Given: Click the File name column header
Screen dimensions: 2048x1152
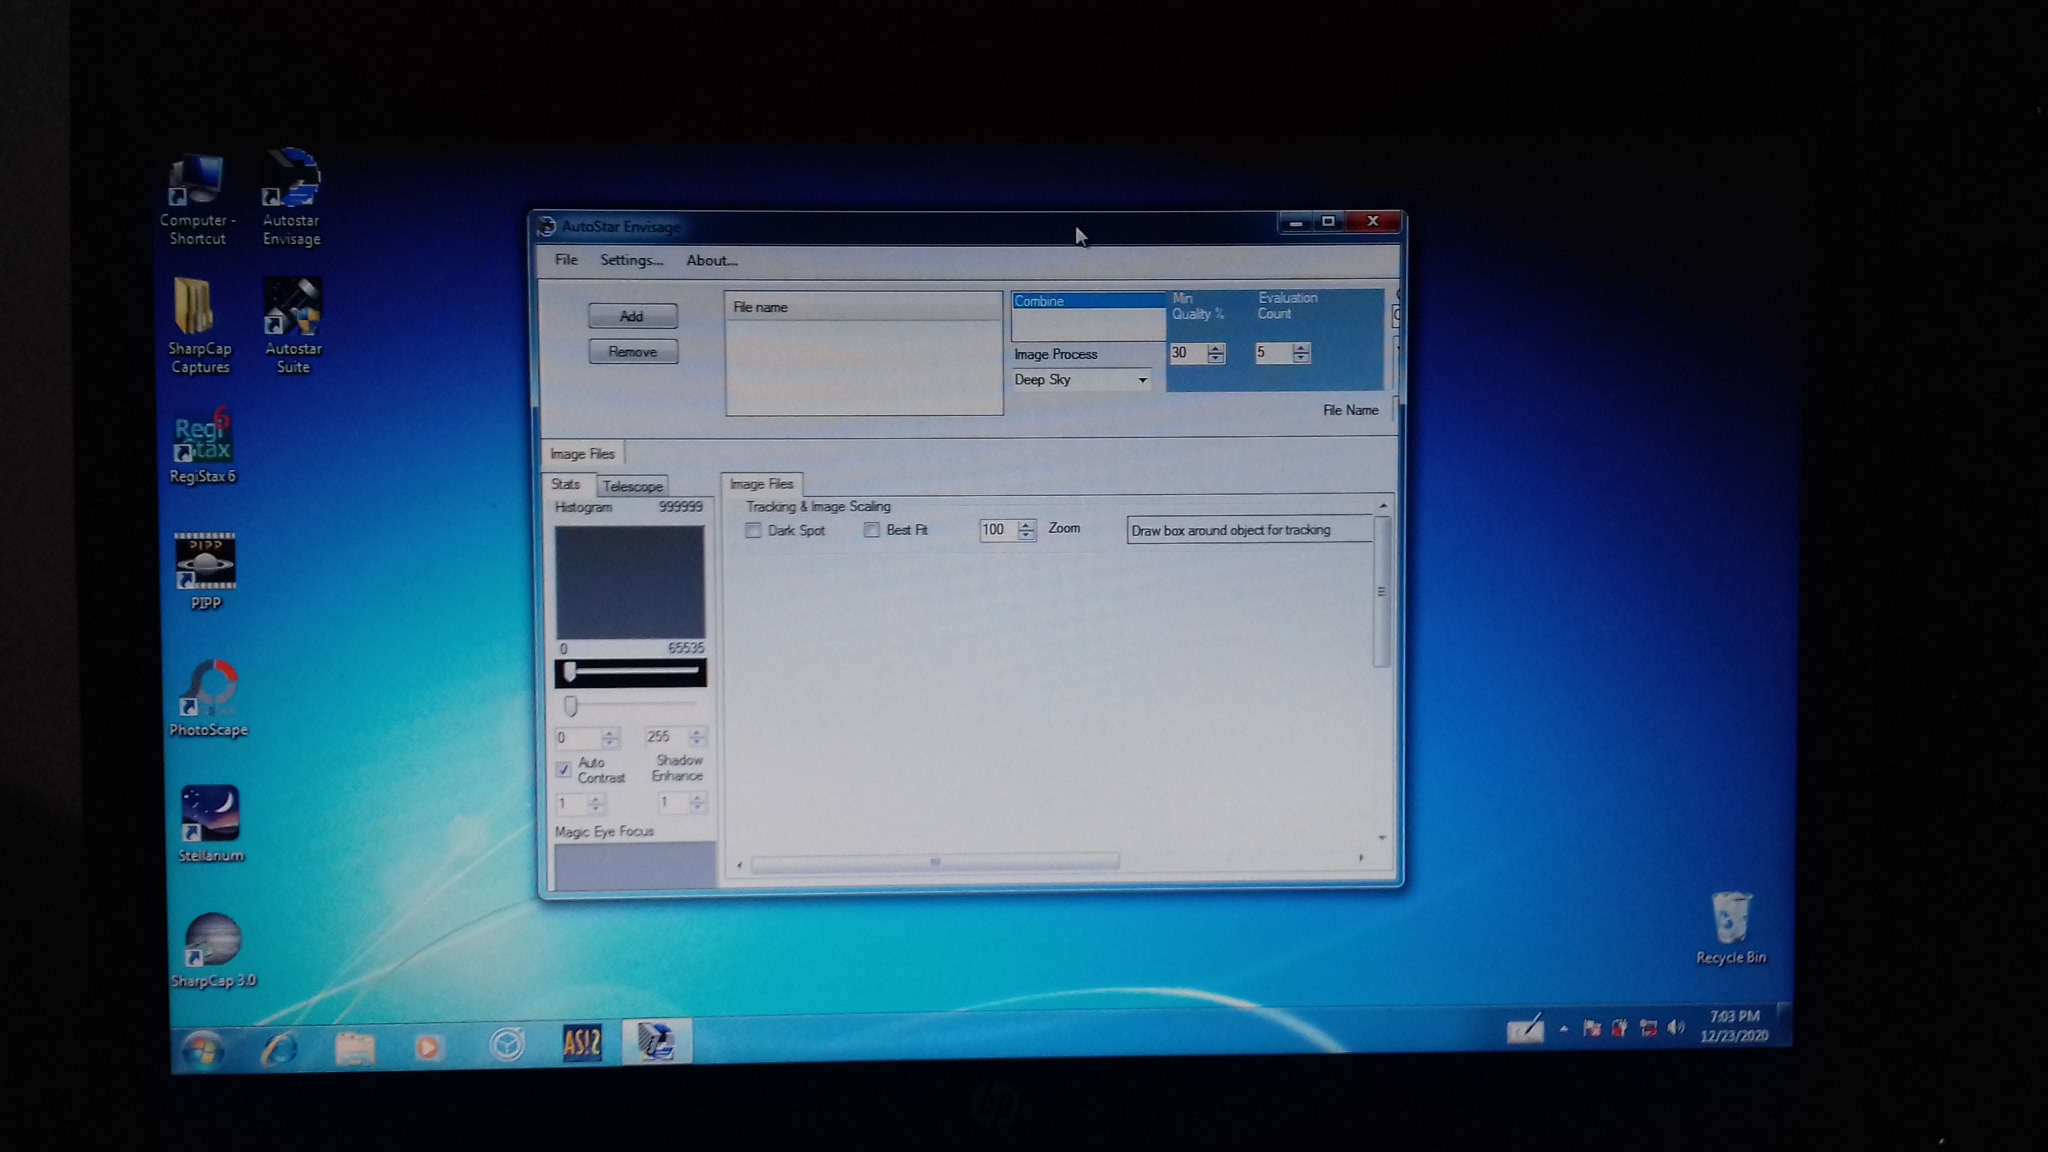Looking at the screenshot, I should tap(864, 307).
